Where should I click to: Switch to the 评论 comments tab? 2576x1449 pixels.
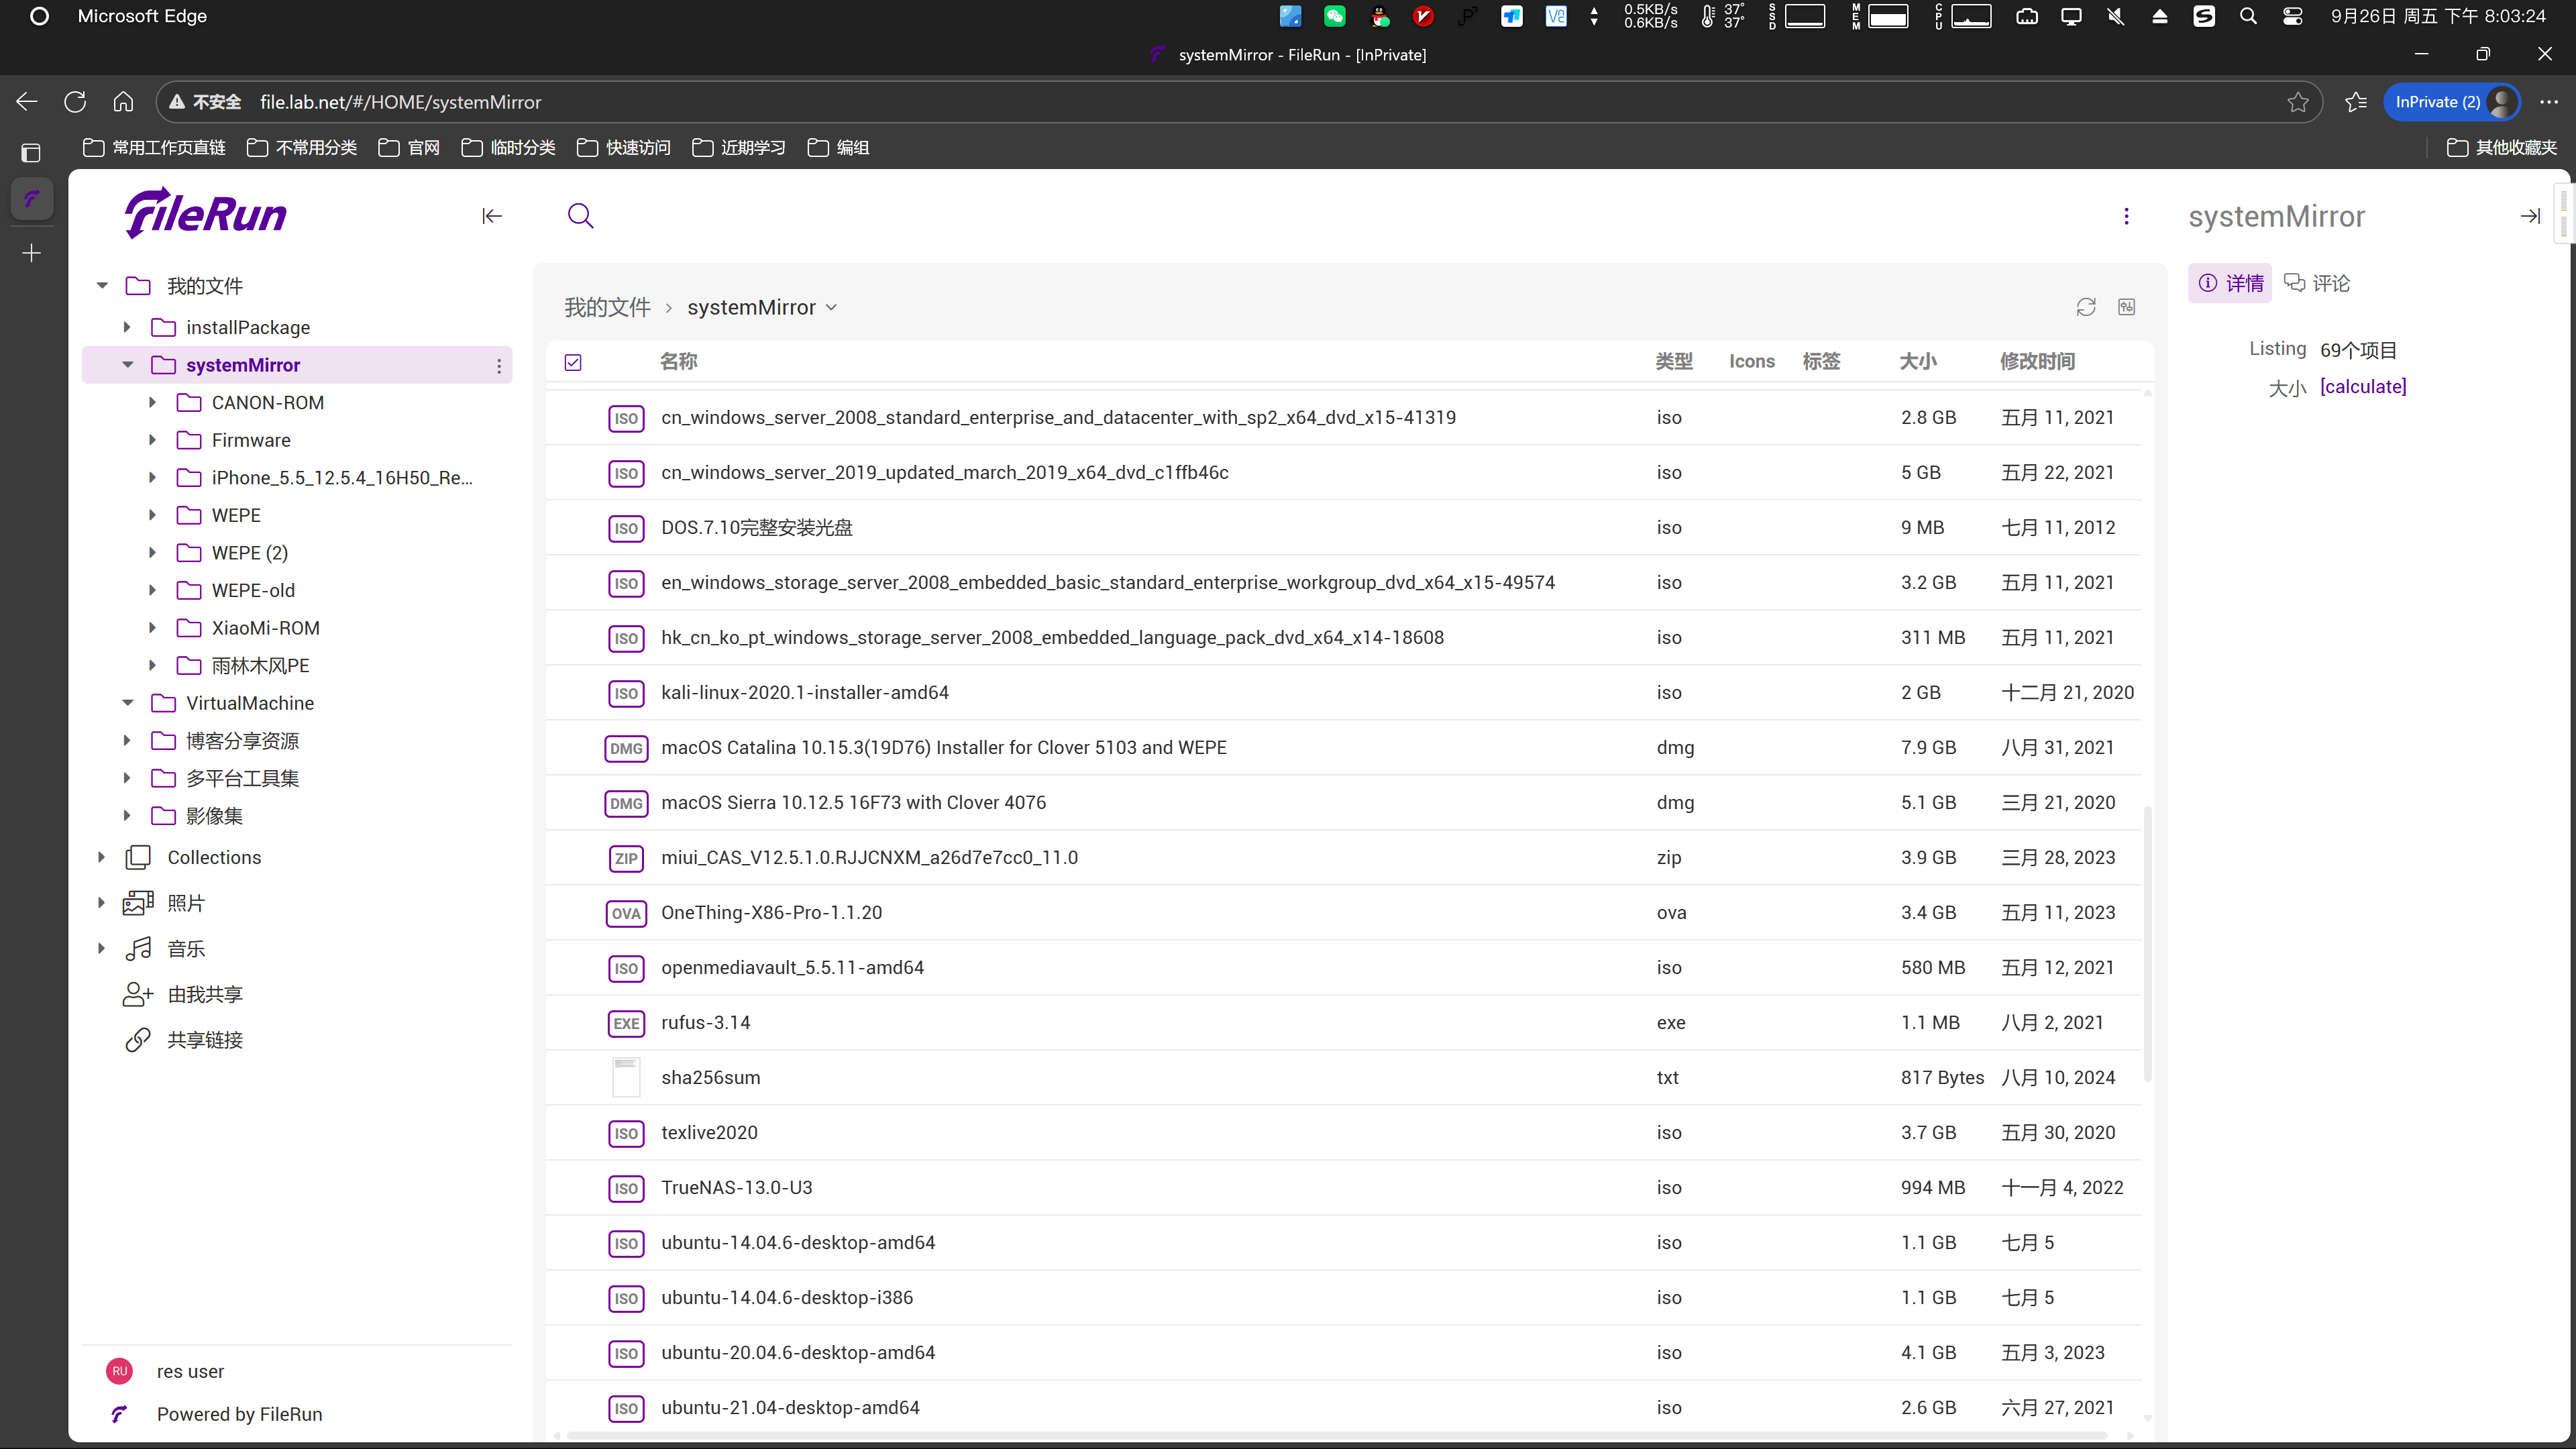(2317, 283)
